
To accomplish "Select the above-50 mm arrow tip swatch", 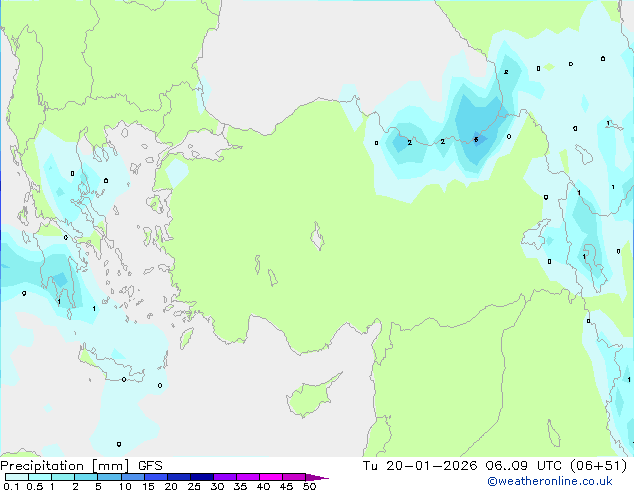I will 317,477.
